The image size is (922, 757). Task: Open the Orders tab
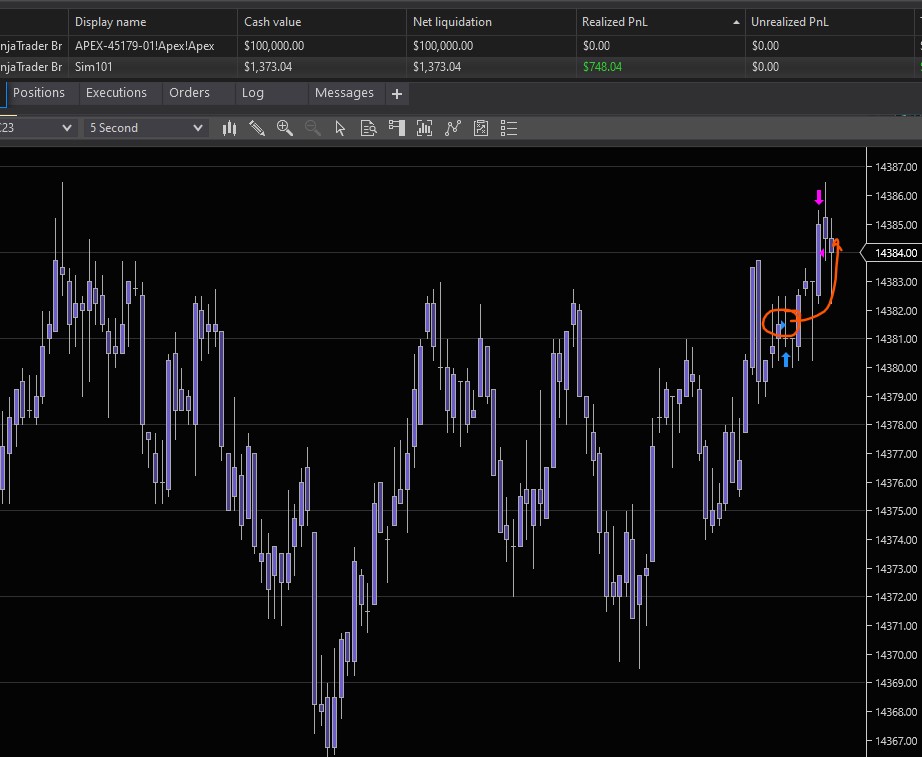point(189,93)
